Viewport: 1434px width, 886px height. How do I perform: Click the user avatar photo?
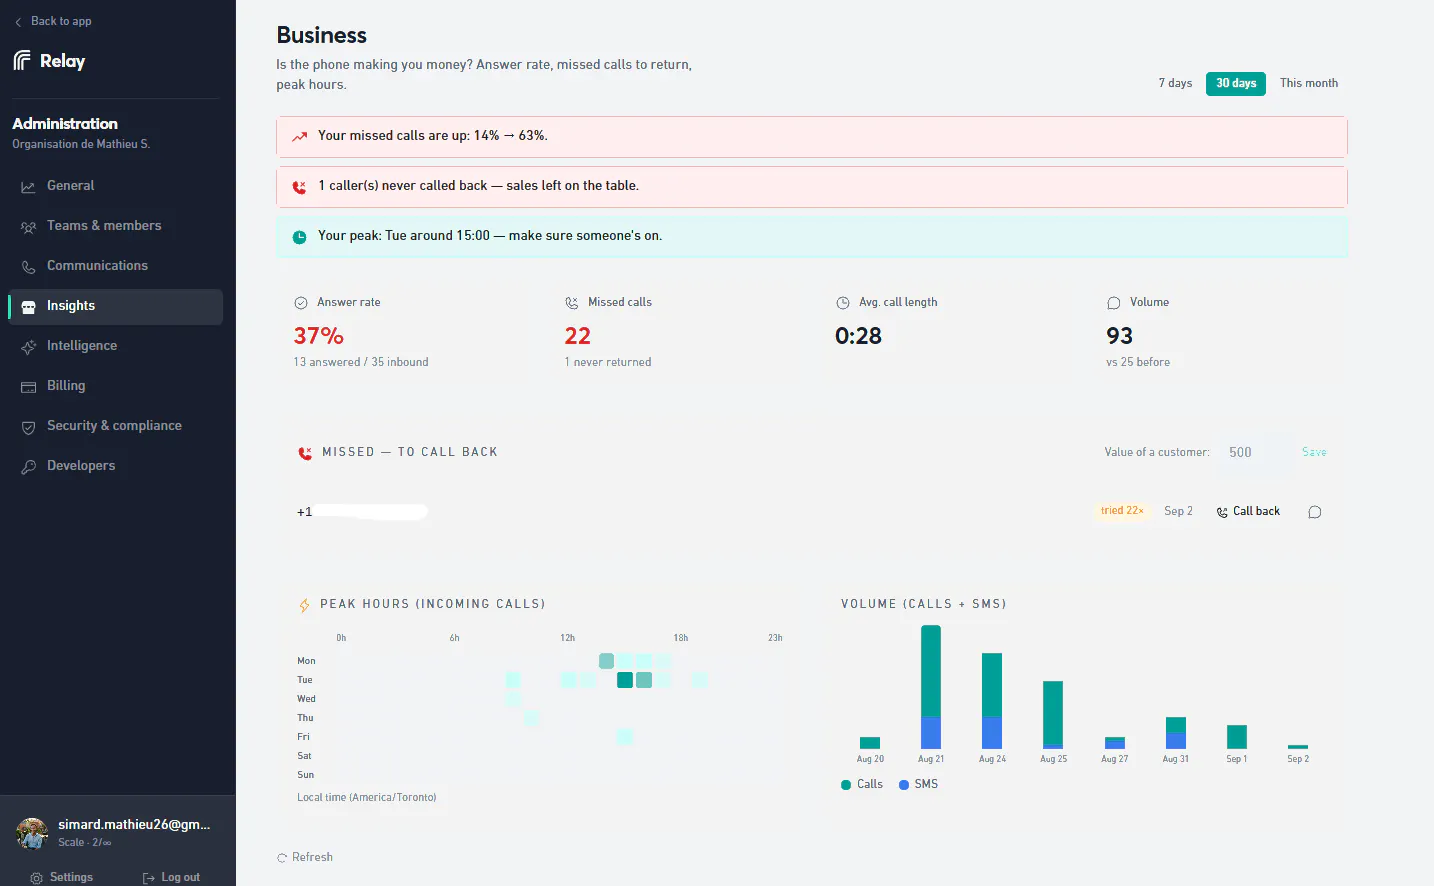click(32, 832)
